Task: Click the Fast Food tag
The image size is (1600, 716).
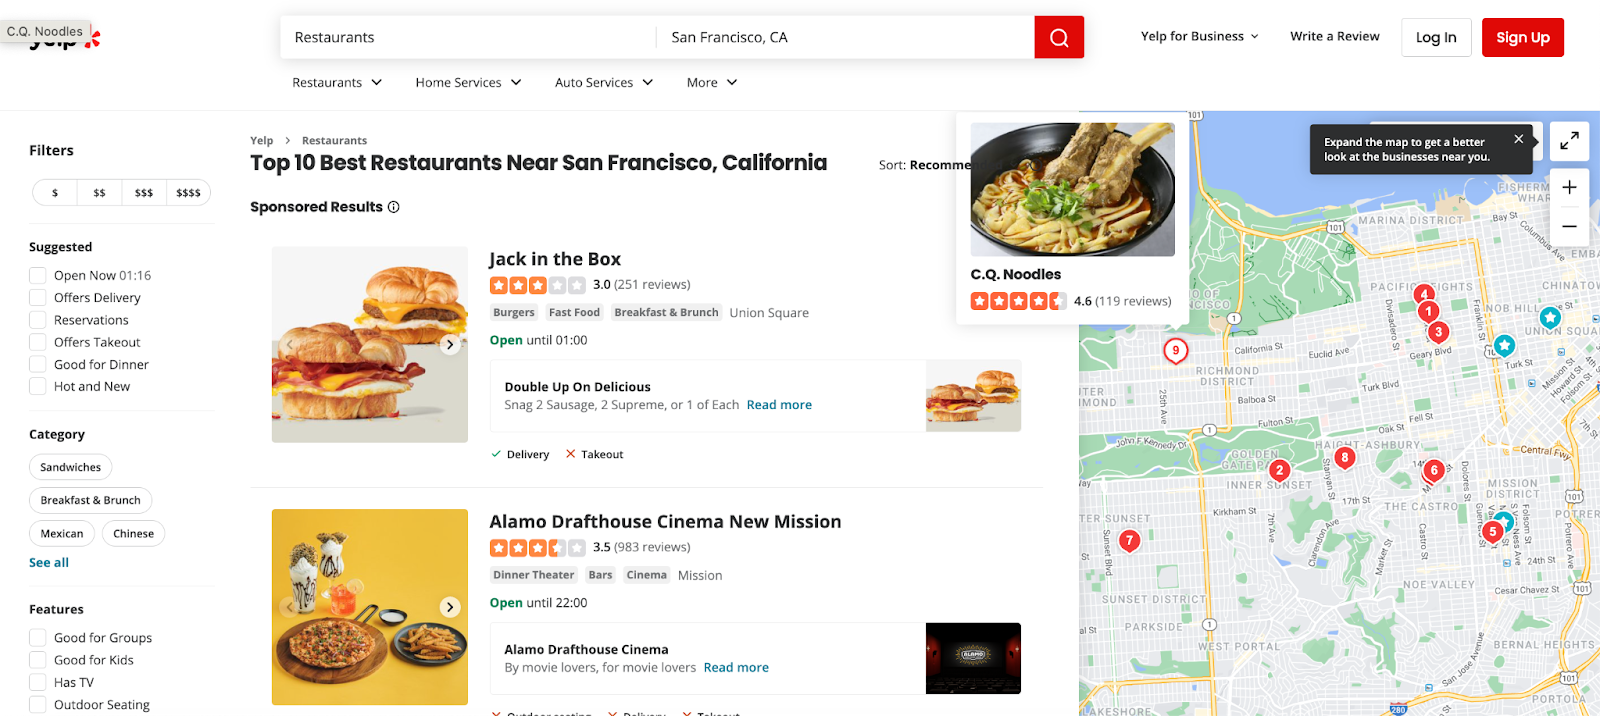Action: (574, 312)
